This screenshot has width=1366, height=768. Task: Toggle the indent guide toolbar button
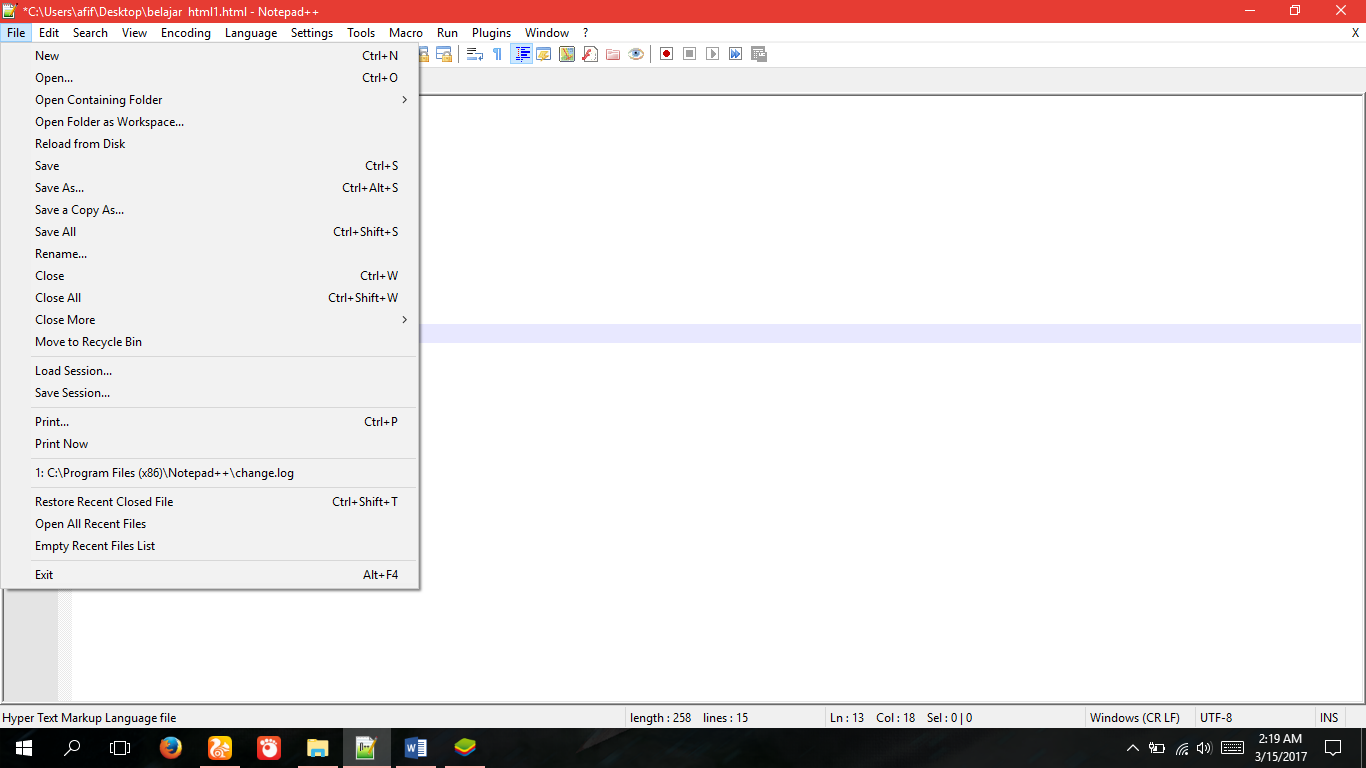[x=521, y=54]
